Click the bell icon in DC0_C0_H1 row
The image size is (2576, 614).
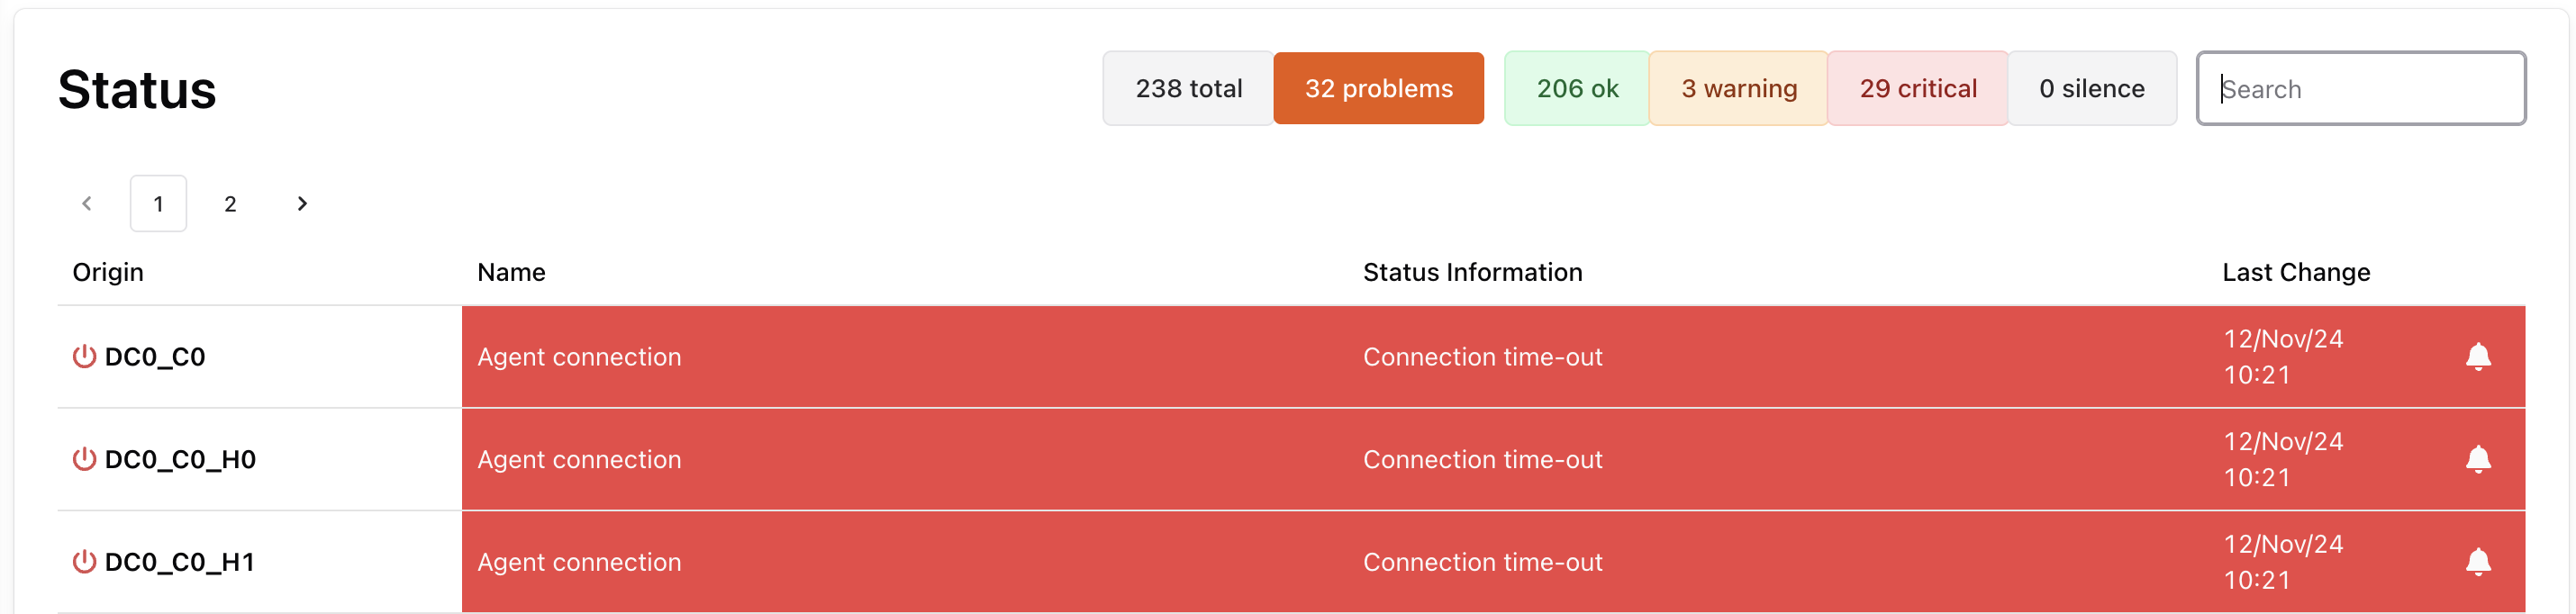click(x=2477, y=562)
